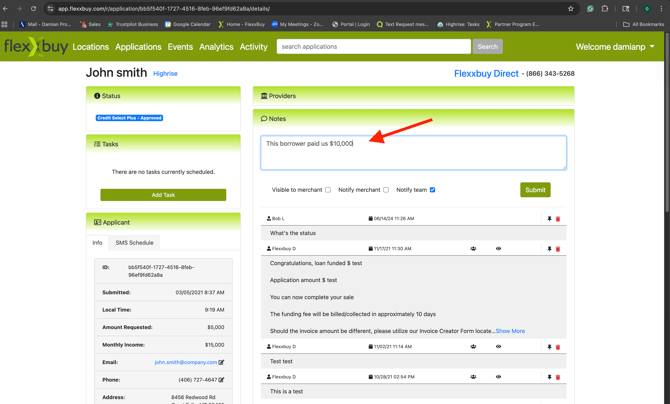Click edit icon next to phone number
Image resolution: width=670 pixels, height=404 pixels.
[222, 380]
